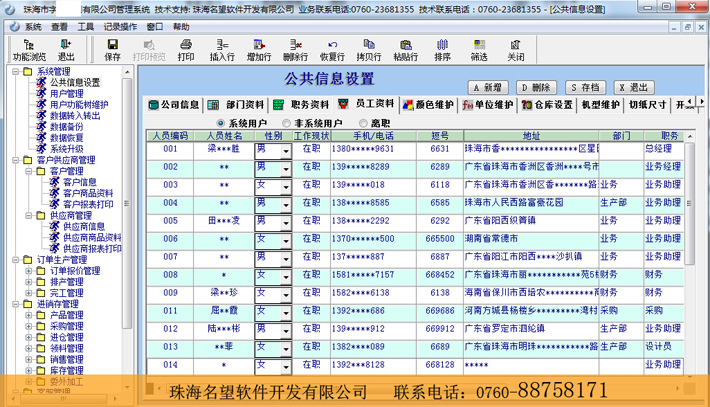710x407 pixels.
Task: Switch to the 机型维护 tab
Action: point(600,105)
